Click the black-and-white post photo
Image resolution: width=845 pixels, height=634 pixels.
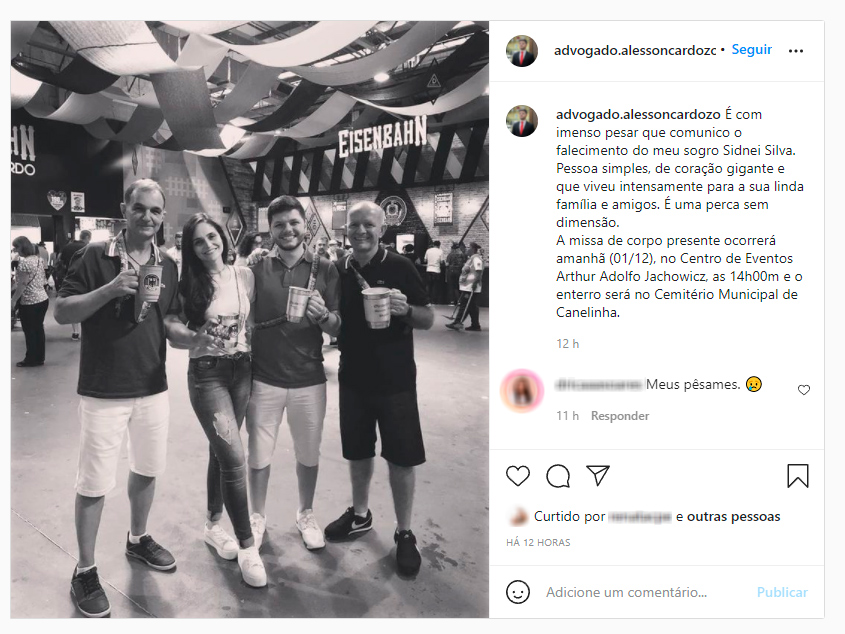coord(250,319)
